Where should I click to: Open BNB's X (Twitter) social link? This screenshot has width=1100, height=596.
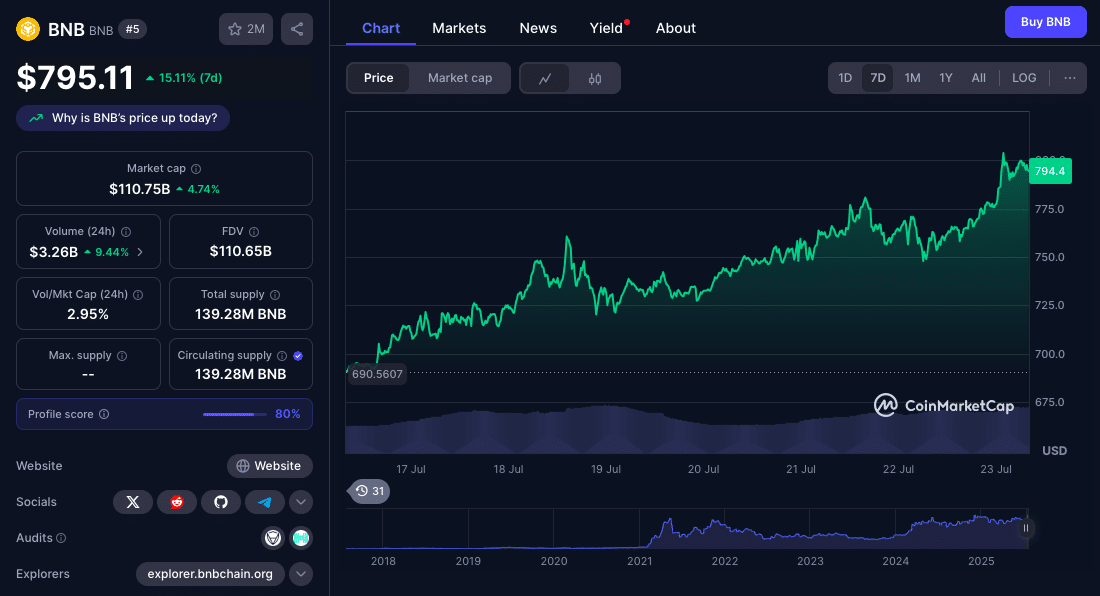(x=132, y=502)
